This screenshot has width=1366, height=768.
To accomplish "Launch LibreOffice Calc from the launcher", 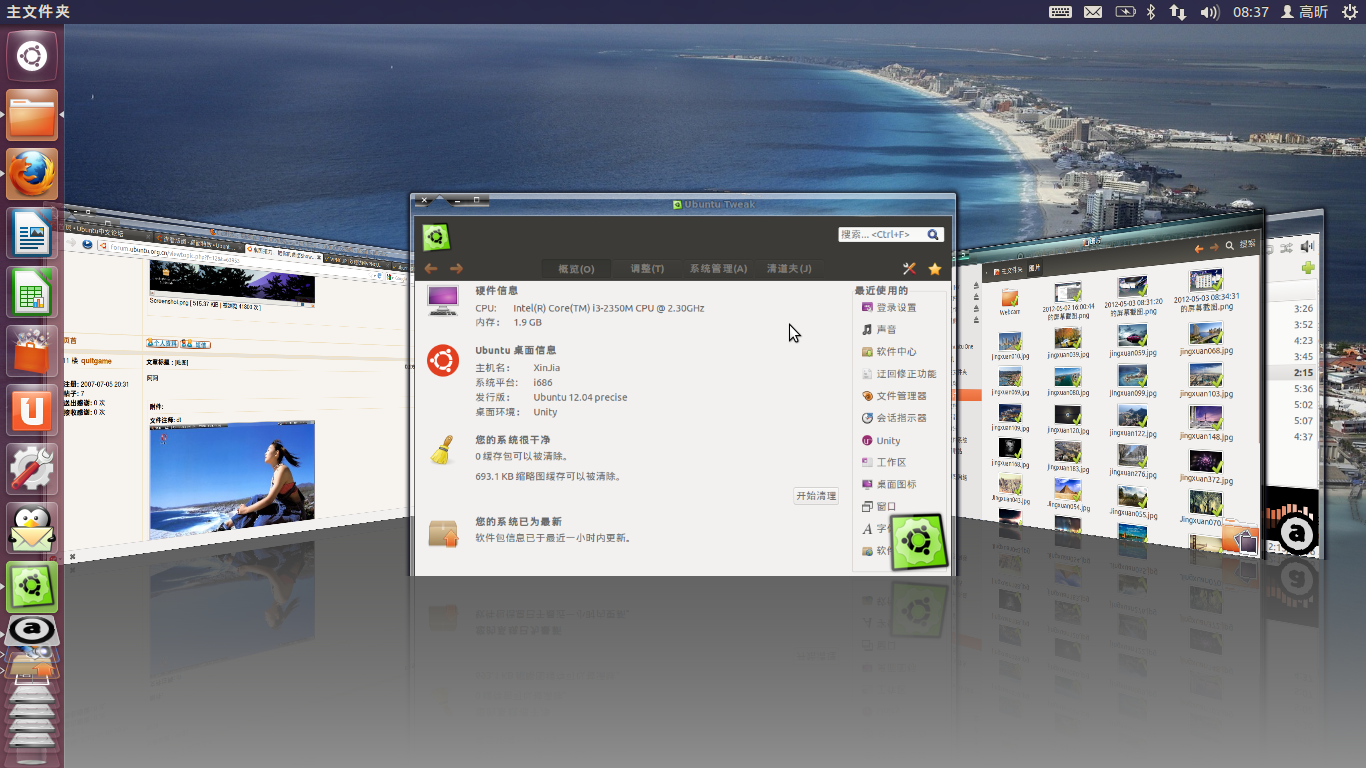I will (32, 292).
